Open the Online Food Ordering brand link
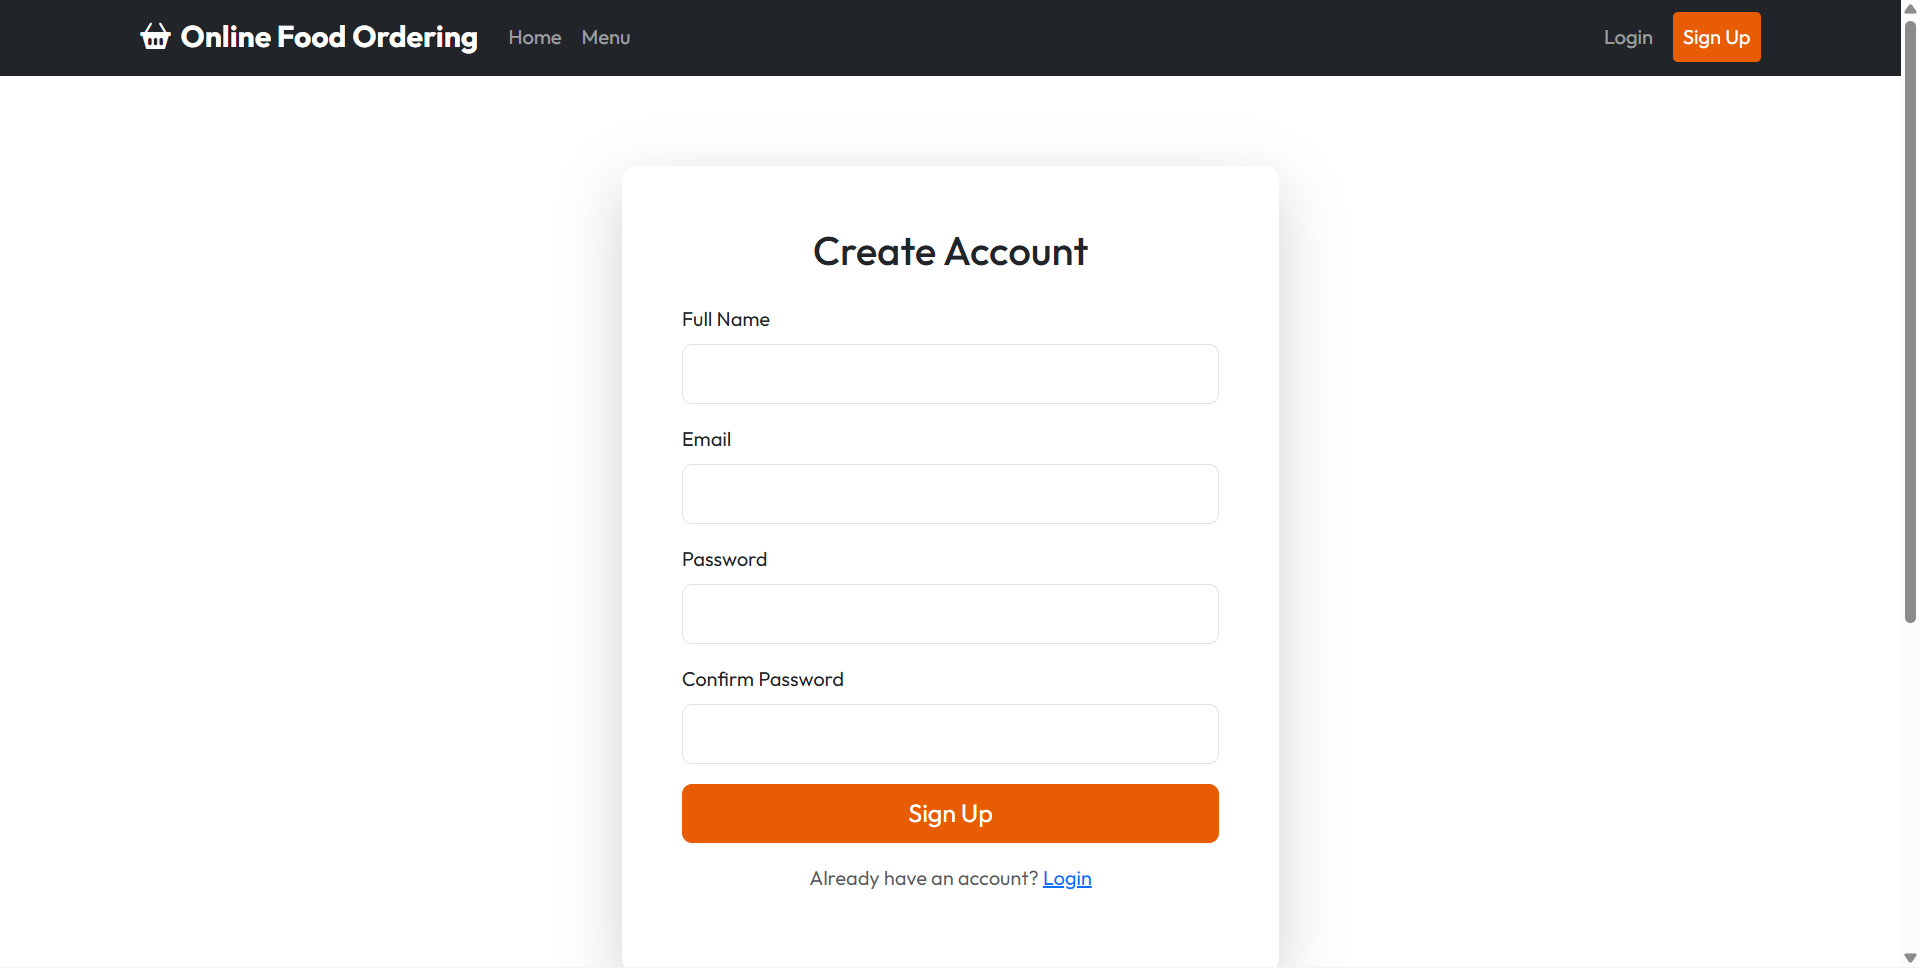Image resolution: width=1919 pixels, height=968 pixels. coord(309,37)
